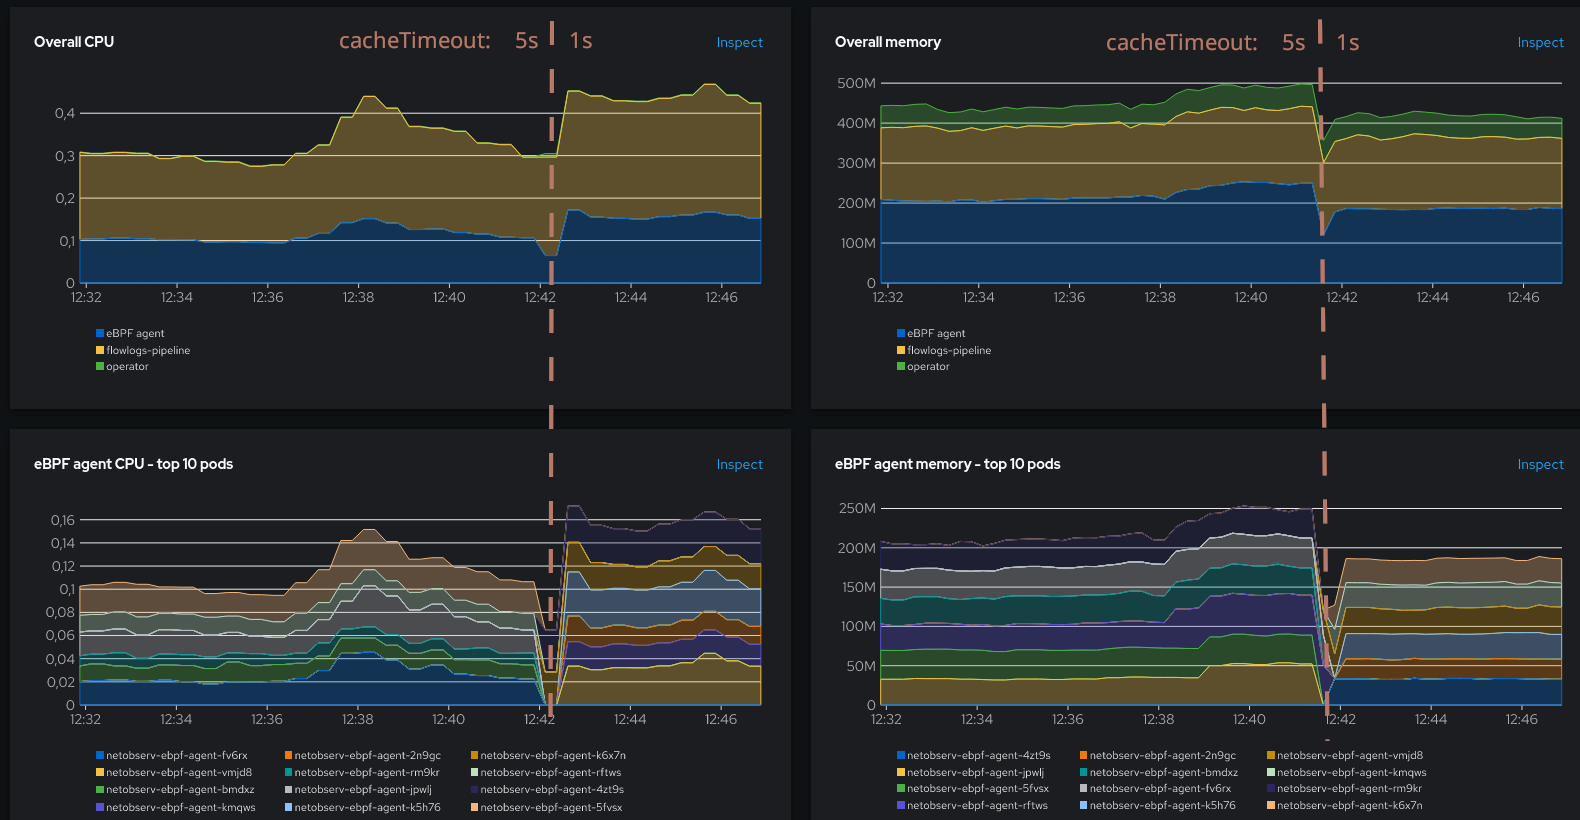The height and width of the screenshot is (820, 1580).
Task: Select netobserv-ebpf-agent-k6x7n in memory pods legend
Action: tap(1345, 805)
